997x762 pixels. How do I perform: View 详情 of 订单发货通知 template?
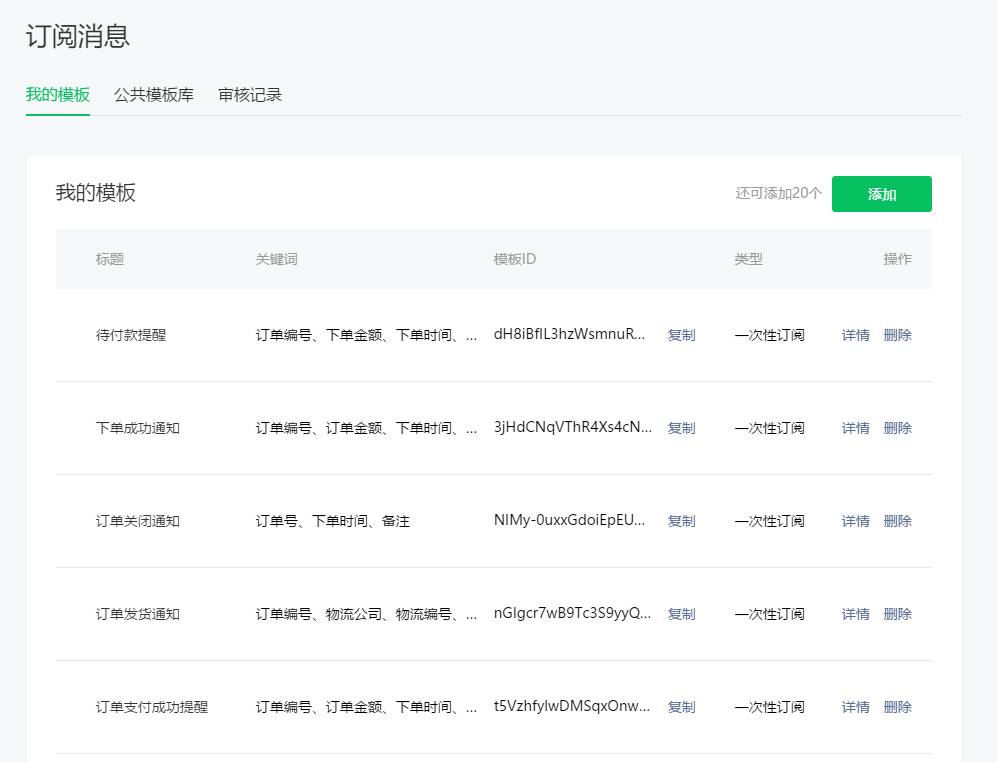coord(855,614)
